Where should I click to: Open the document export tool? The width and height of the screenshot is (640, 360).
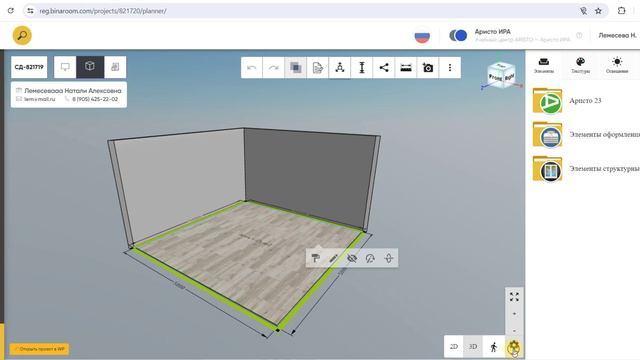tap(318, 68)
